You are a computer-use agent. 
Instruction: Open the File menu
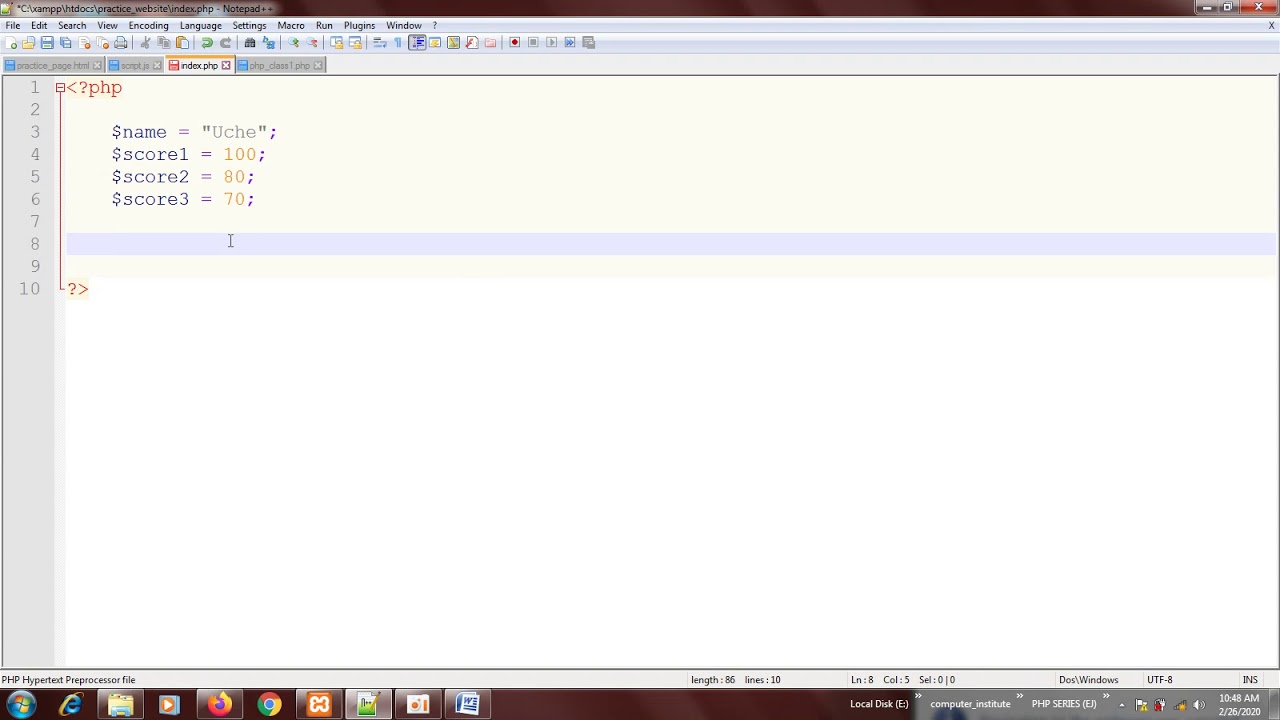click(13, 25)
